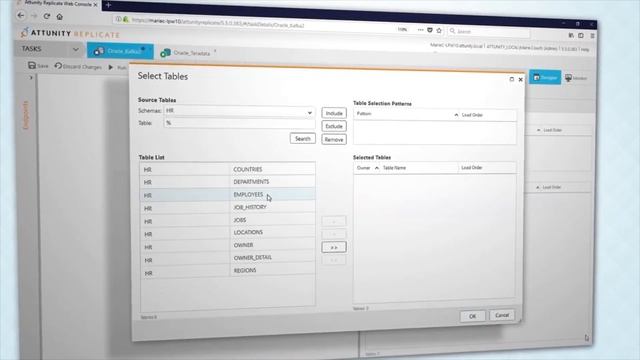640x360 pixels.
Task: Click Cancel in Select Tables dialog
Action: tap(502, 315)
